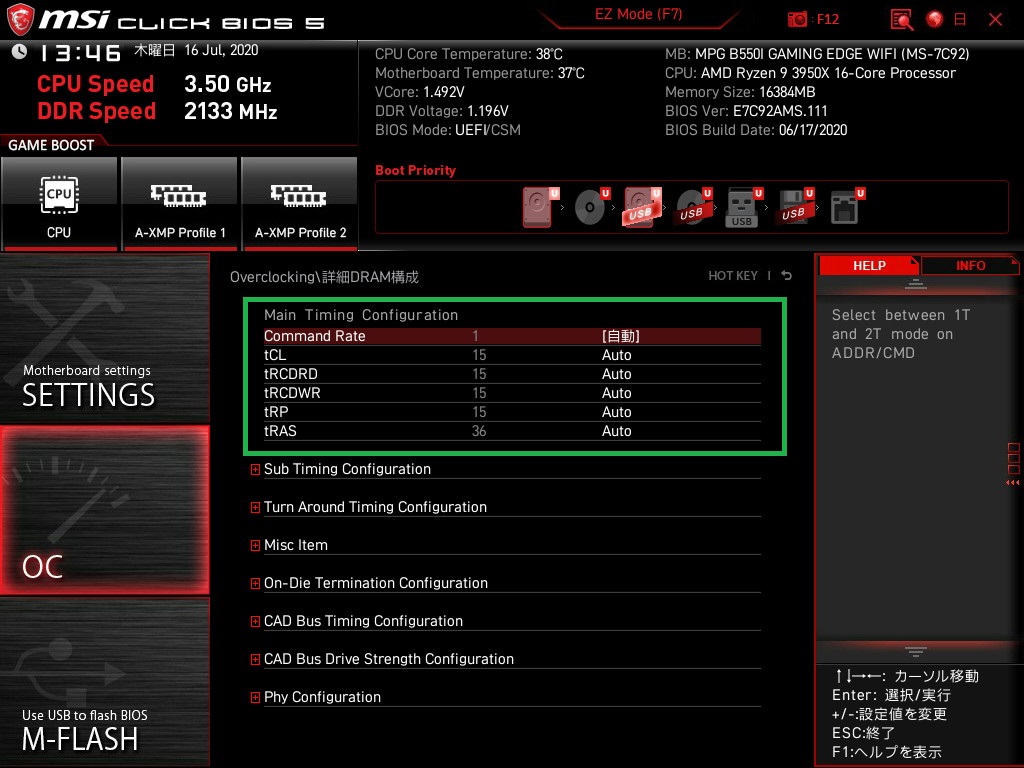Click the Boot Priority heading

point(415,170)
